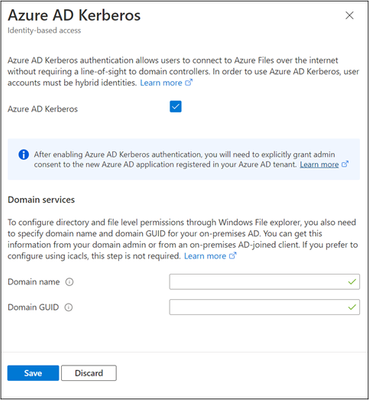
Task: Open the Learn more link about admin consent
Action: (x=319, y=164)
